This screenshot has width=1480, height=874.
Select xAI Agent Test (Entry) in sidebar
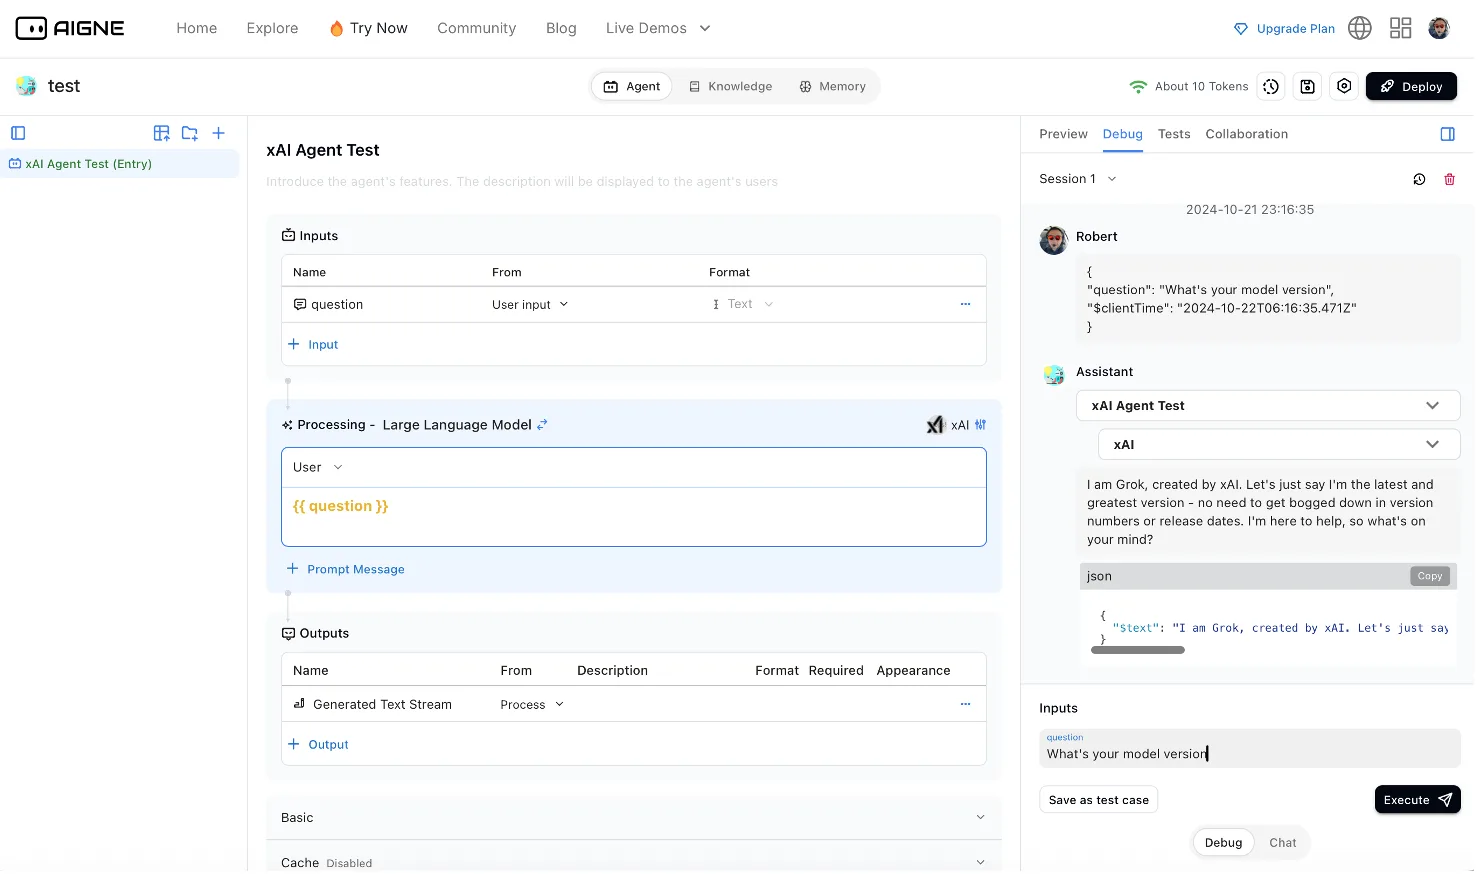point(120,164)
